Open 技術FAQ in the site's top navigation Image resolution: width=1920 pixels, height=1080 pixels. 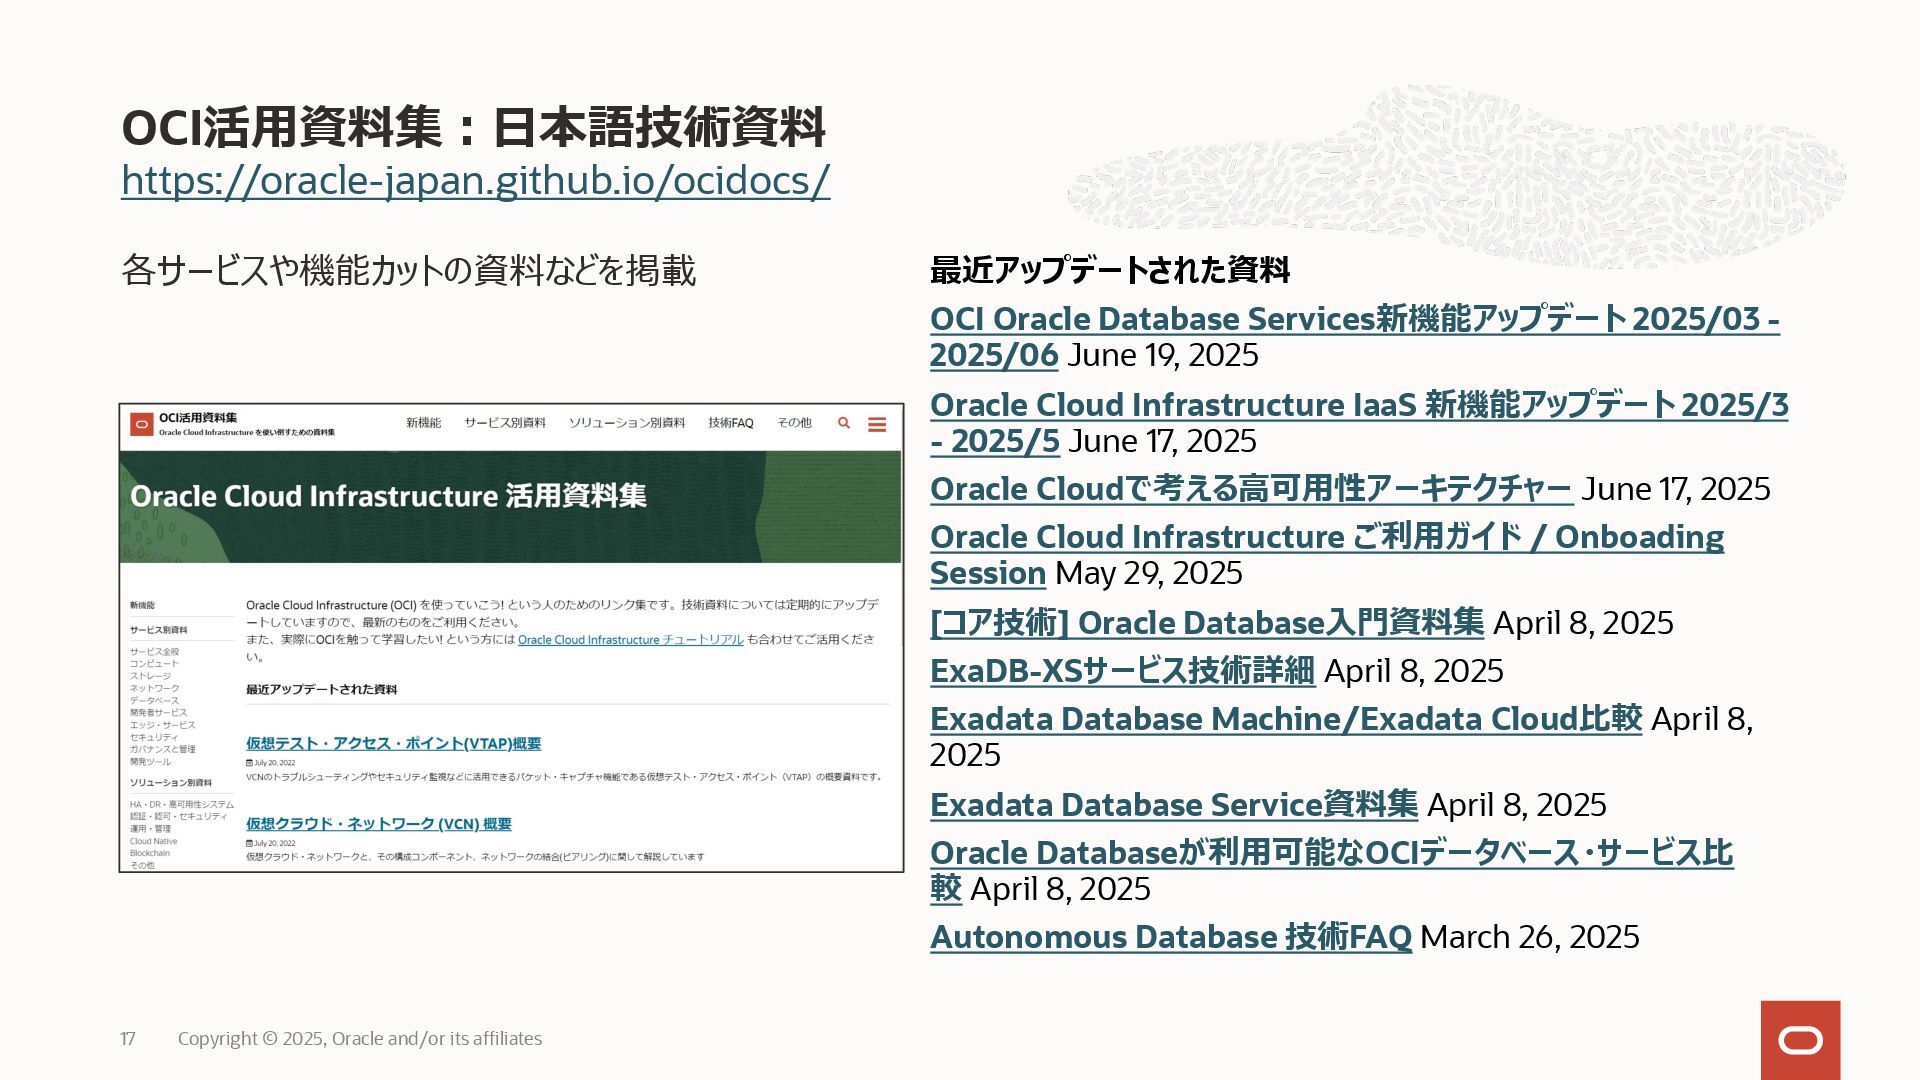pos(731,423)
